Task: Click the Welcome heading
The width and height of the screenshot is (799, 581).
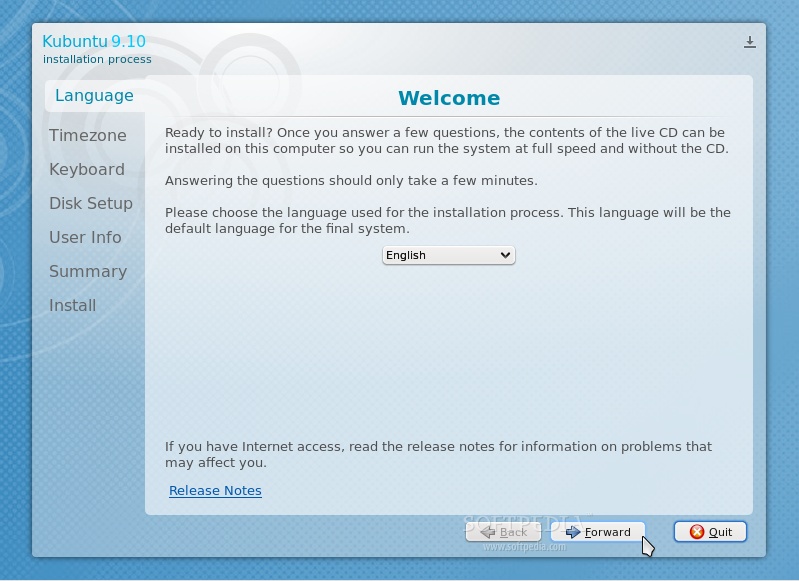Action: (449, 98)
